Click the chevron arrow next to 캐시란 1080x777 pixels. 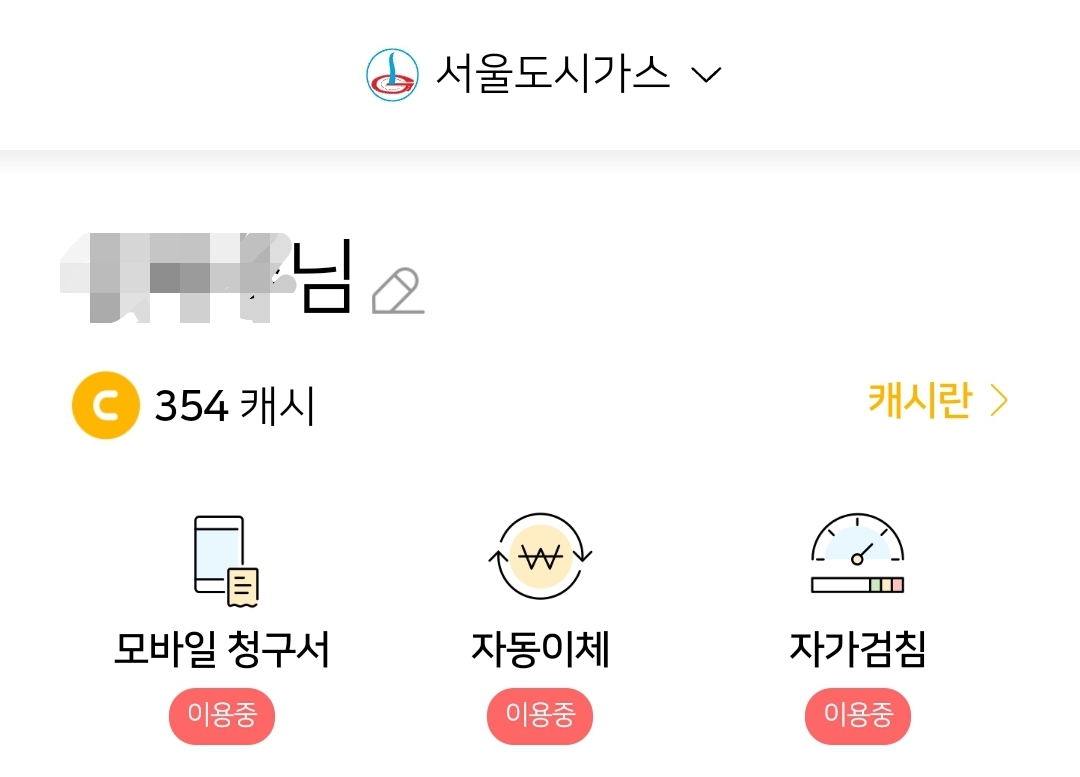[998, 401]
